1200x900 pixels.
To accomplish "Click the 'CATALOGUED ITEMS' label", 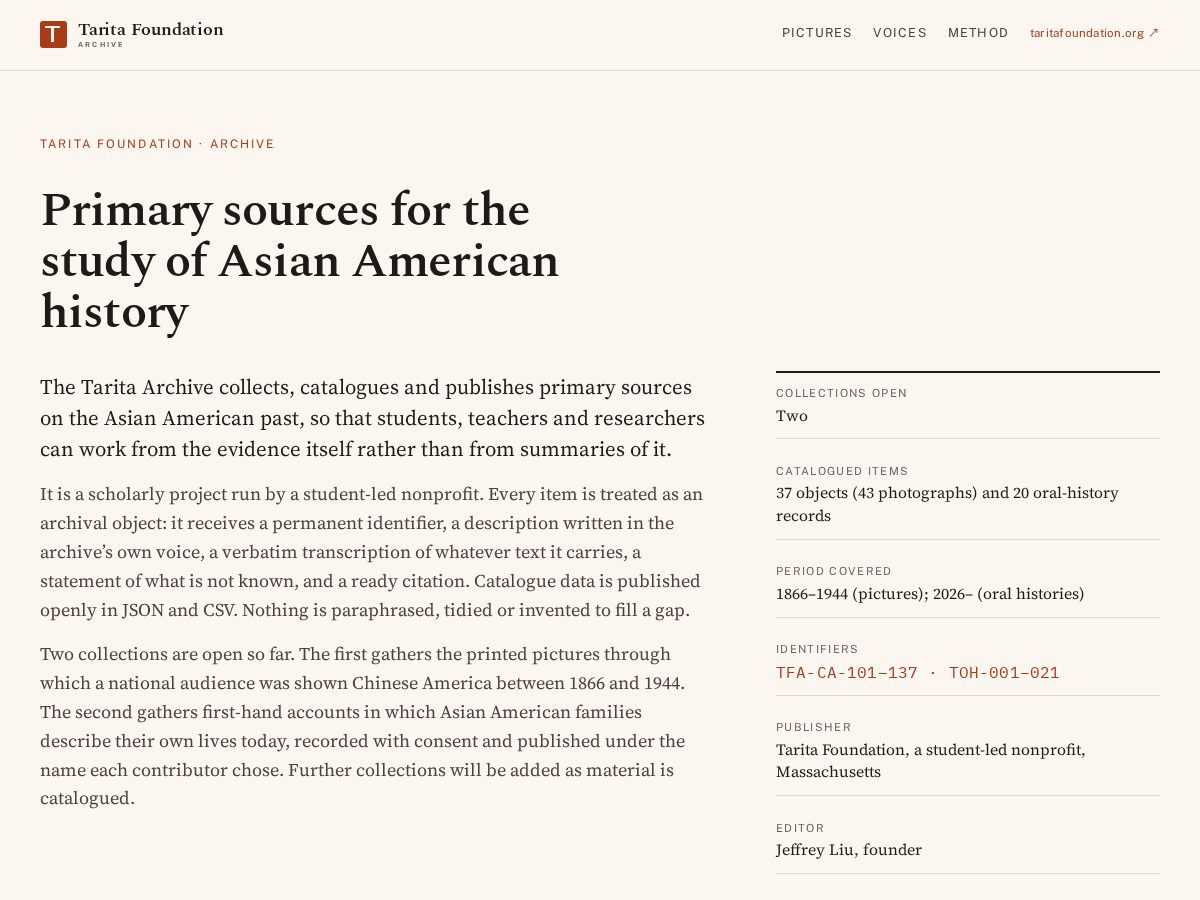I will pyautogui.click(x=842, y=471).
